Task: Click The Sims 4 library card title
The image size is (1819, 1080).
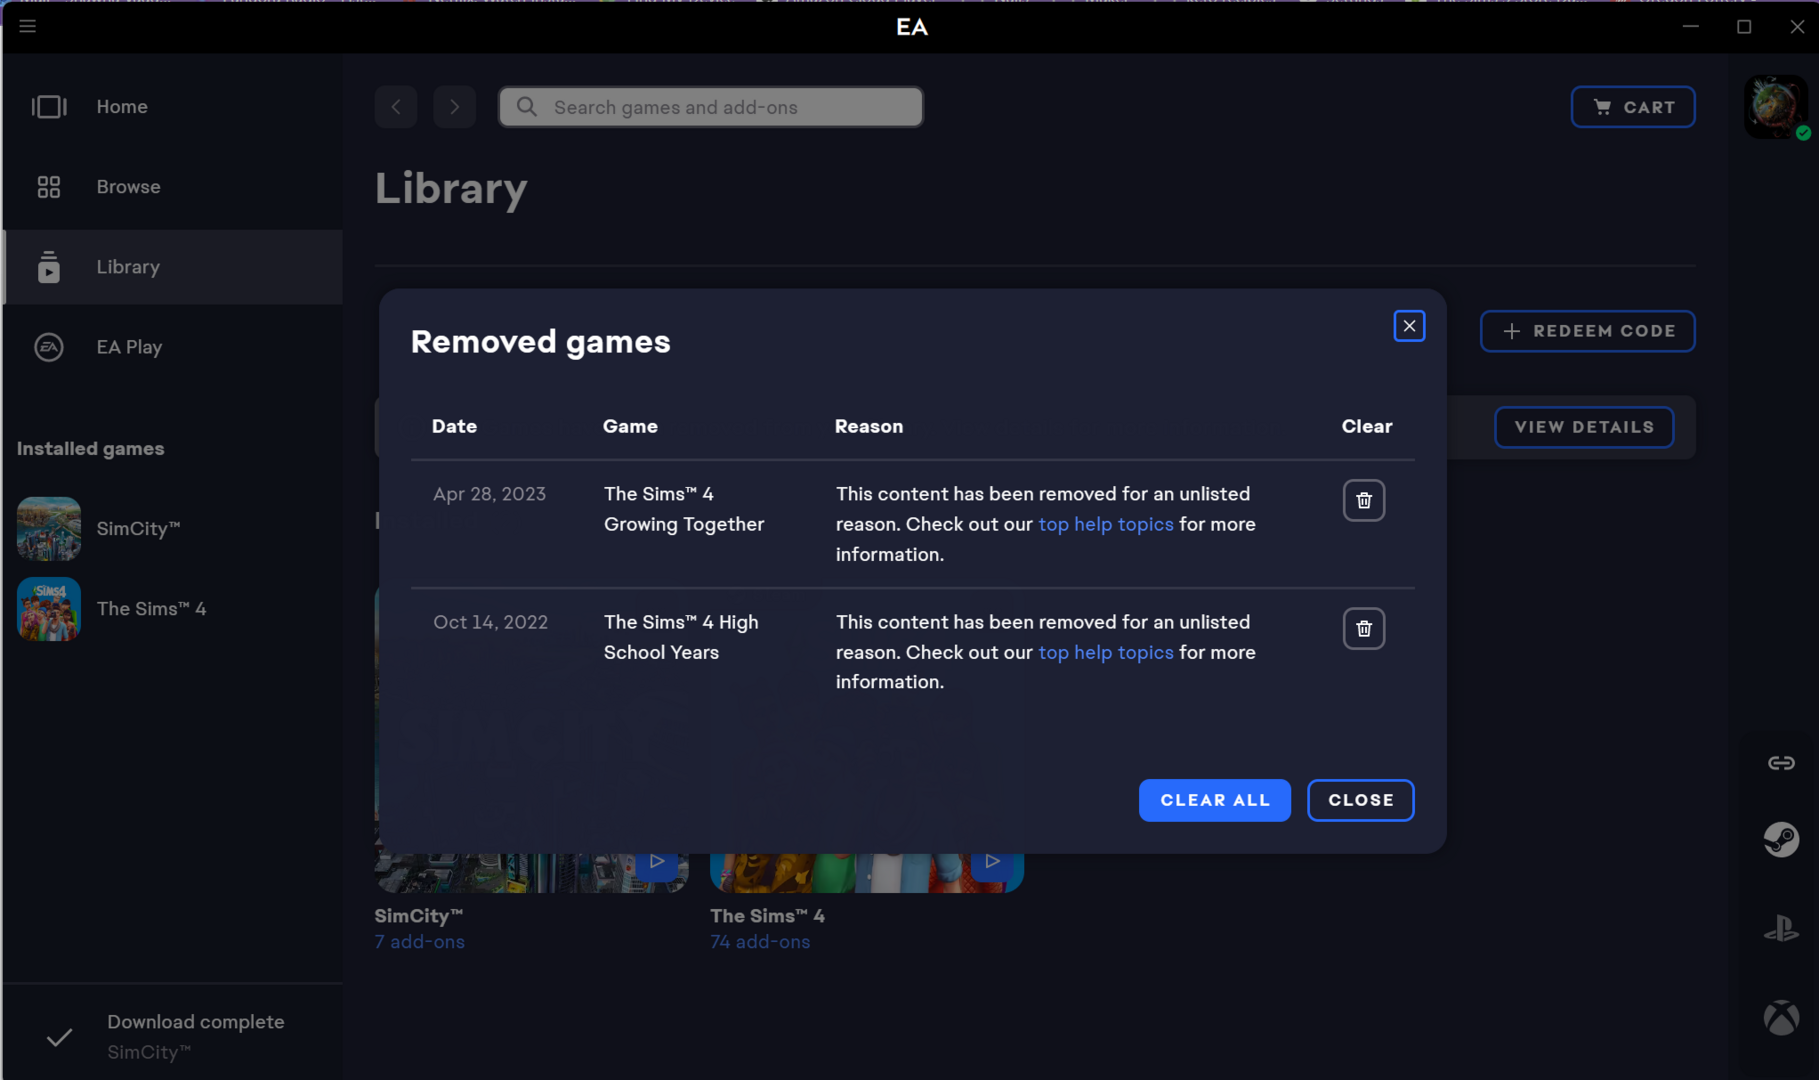Action: point(767,916)
